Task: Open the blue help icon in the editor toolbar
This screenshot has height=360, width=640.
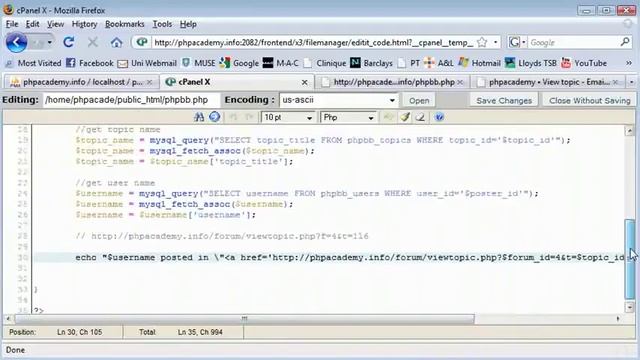Action: click(439, 117)
